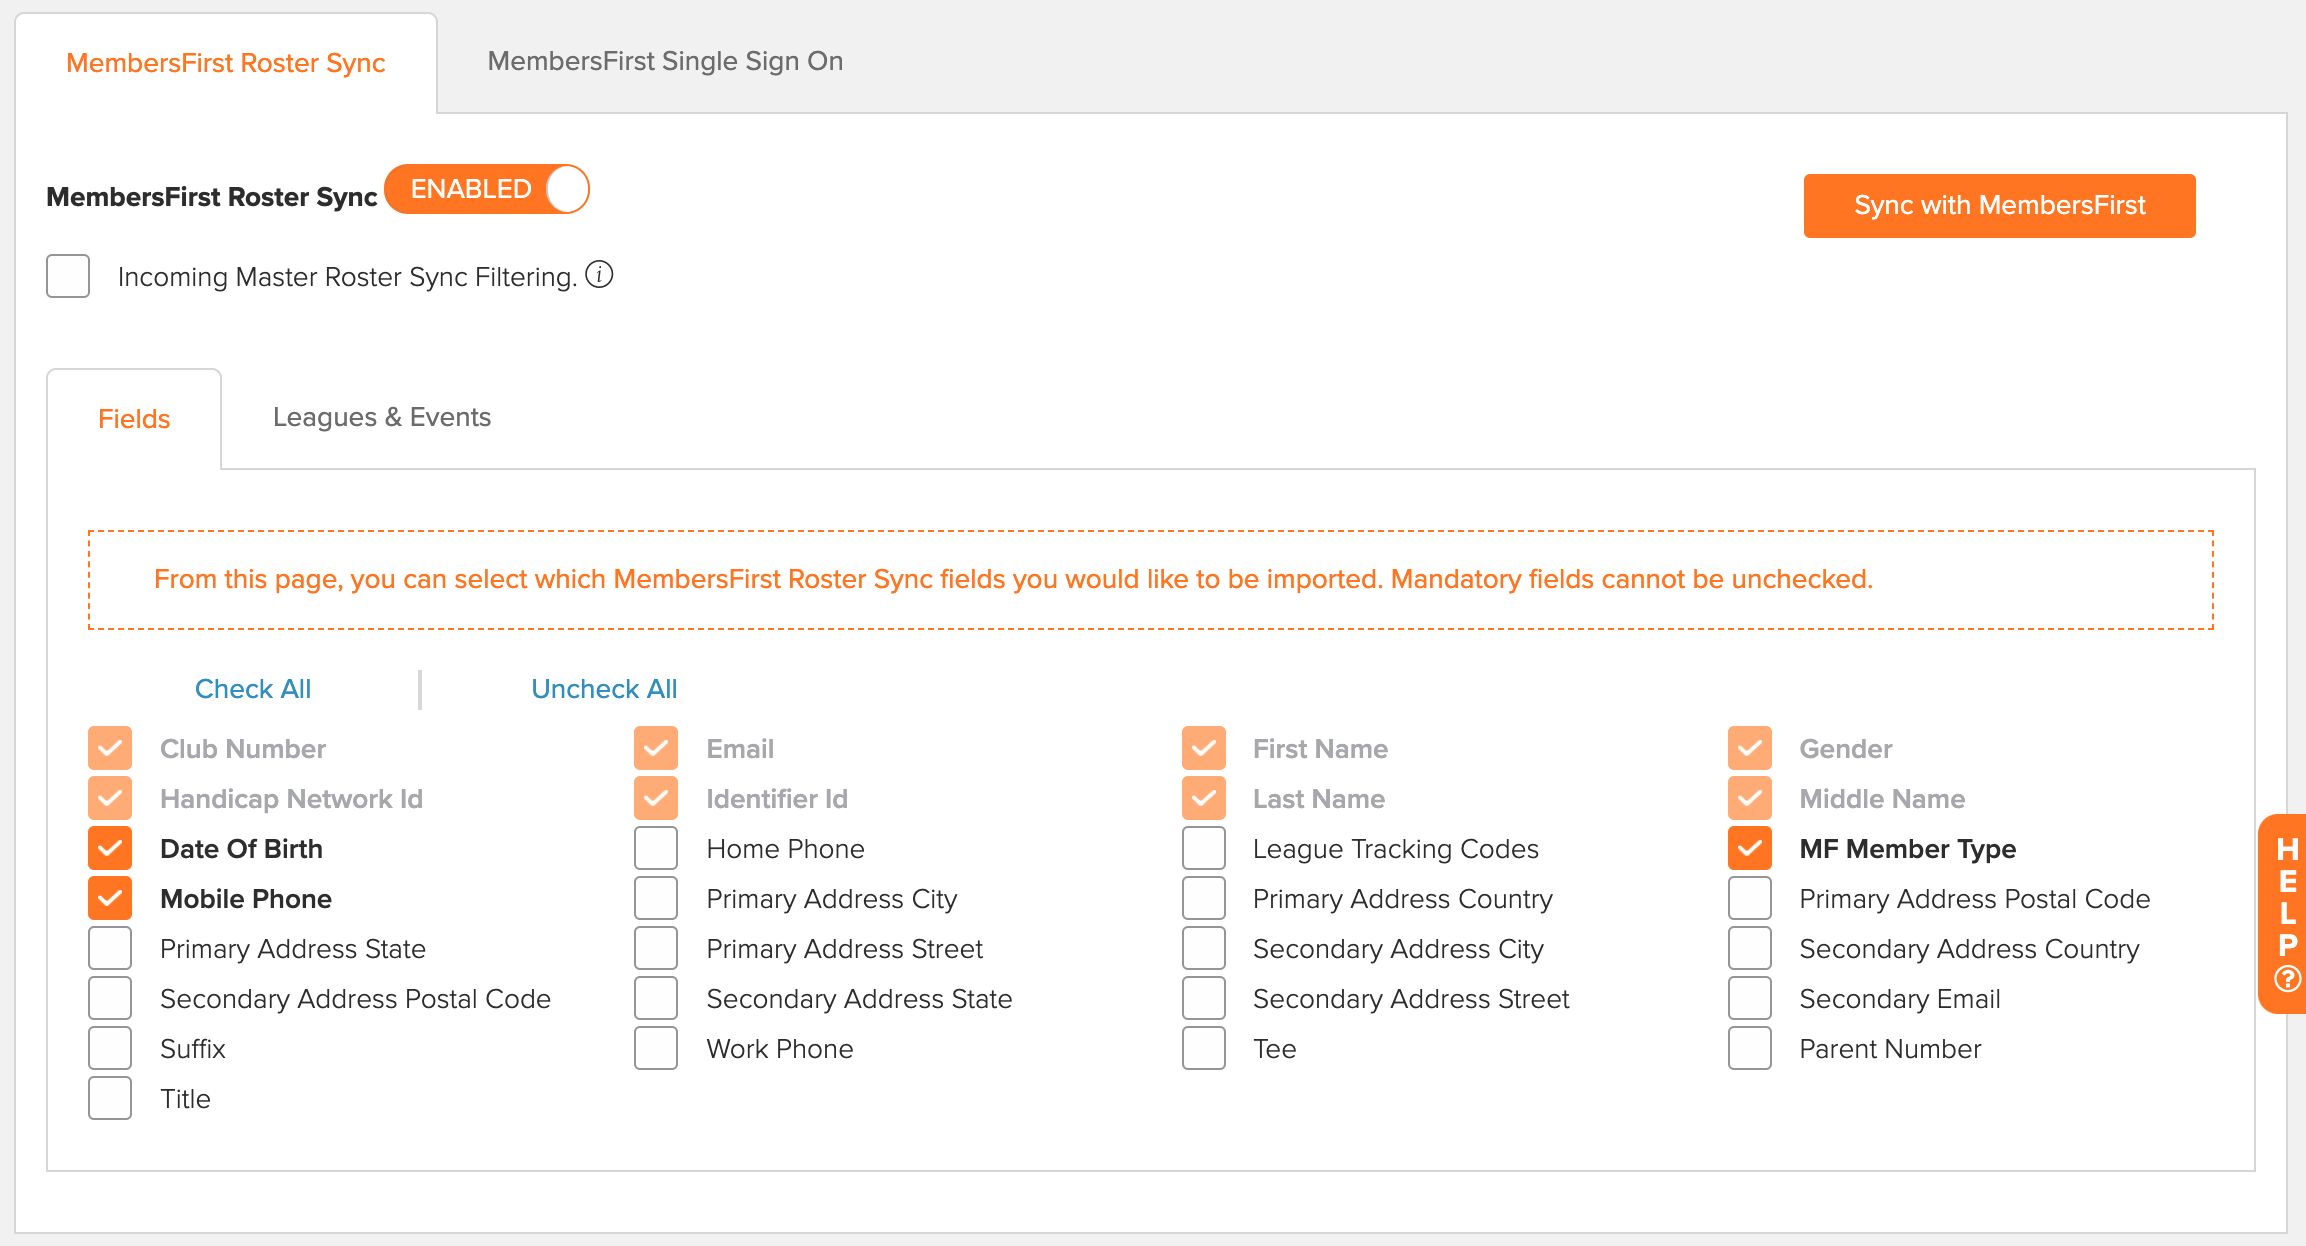
Task: Open the Leagues & Events tab
Action: (x=382, y=417)
